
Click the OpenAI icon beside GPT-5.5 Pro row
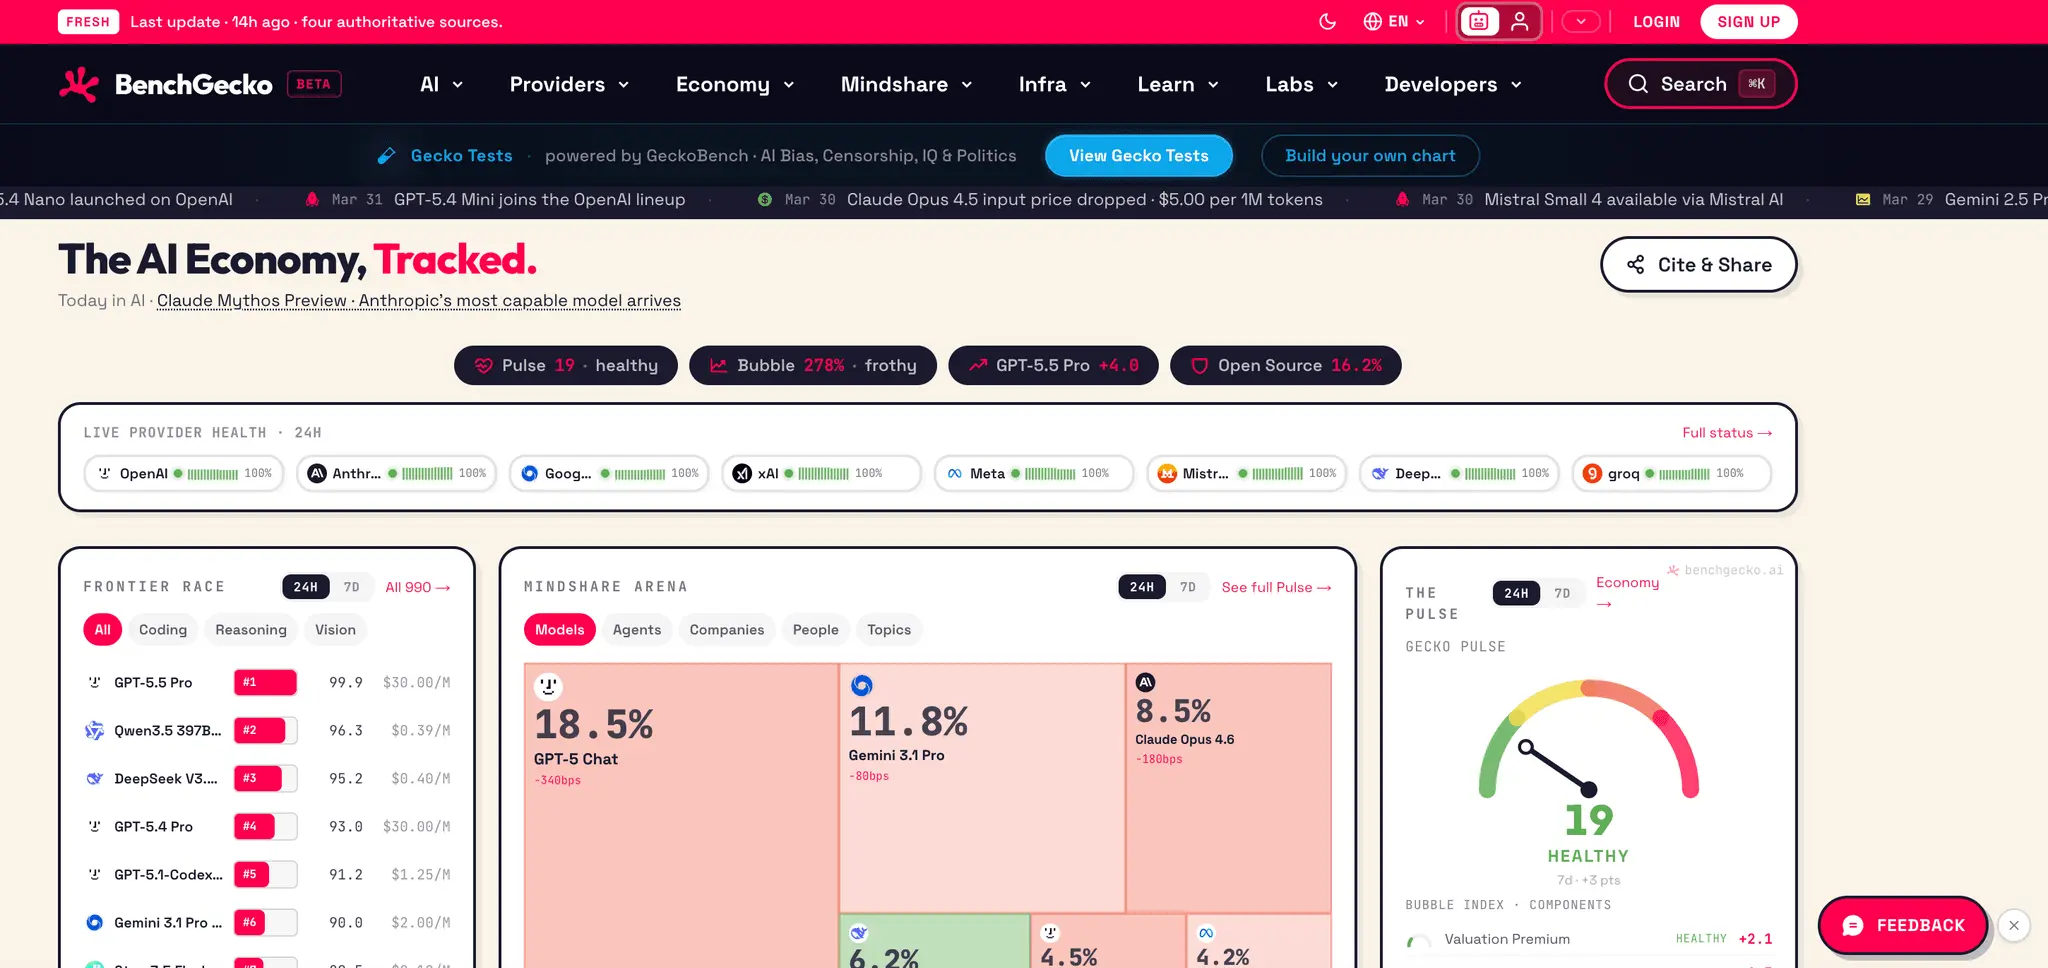[94, 683]
